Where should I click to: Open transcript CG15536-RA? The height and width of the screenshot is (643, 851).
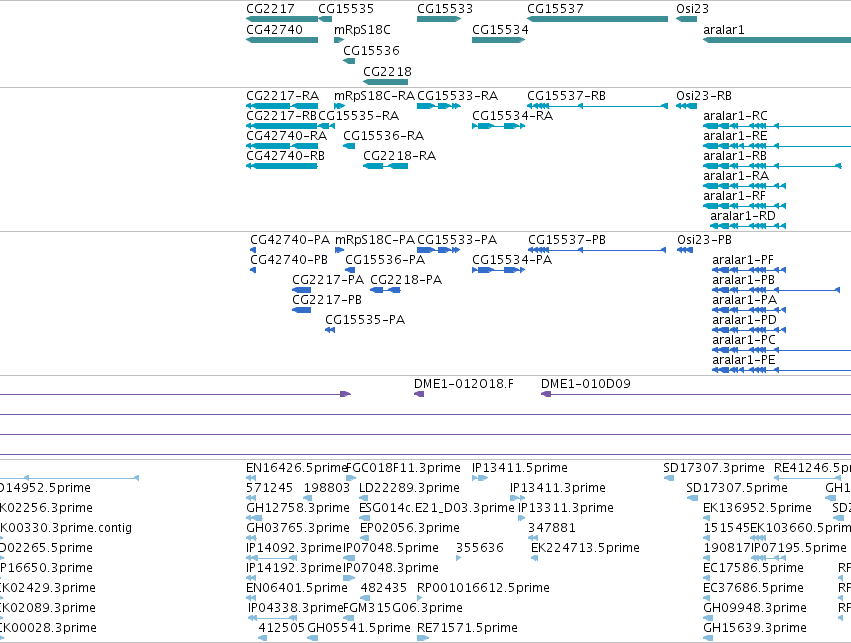click(384, 136)
